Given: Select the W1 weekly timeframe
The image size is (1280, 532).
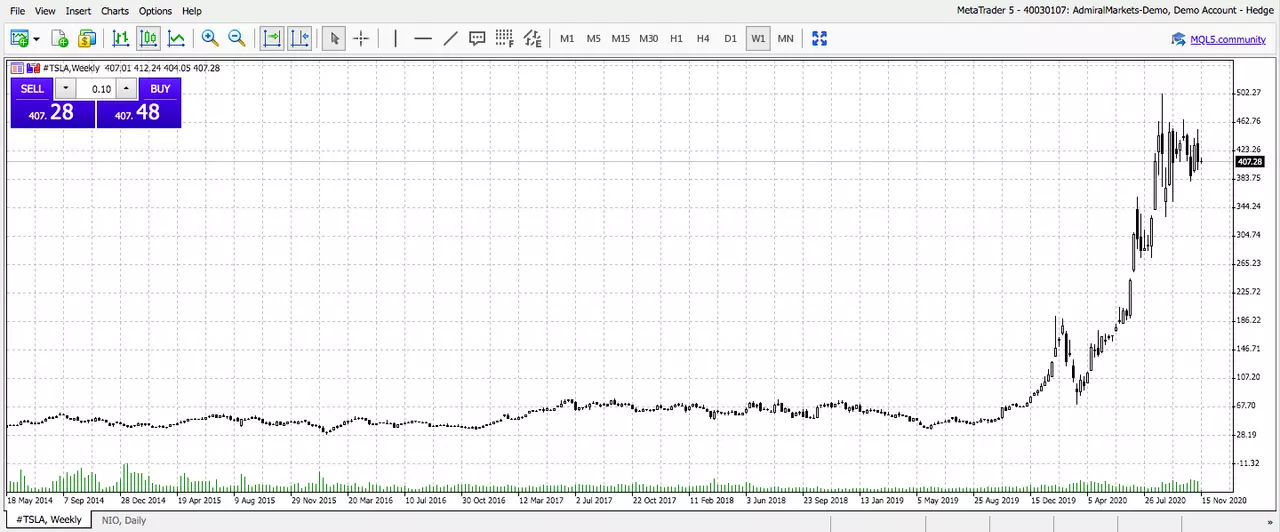Looking at the screenshot, I should pyautogui.click(x=758, y=39).
